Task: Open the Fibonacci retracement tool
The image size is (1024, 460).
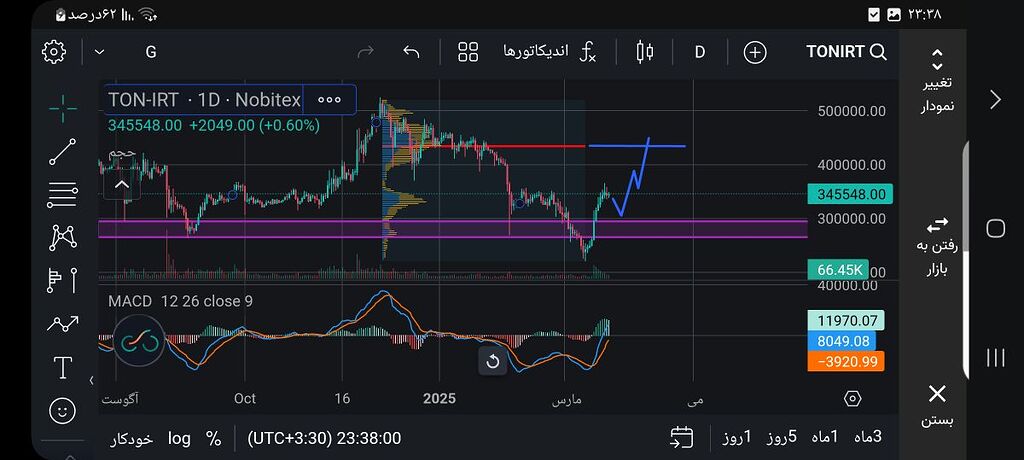Action: tap(63, 194)
